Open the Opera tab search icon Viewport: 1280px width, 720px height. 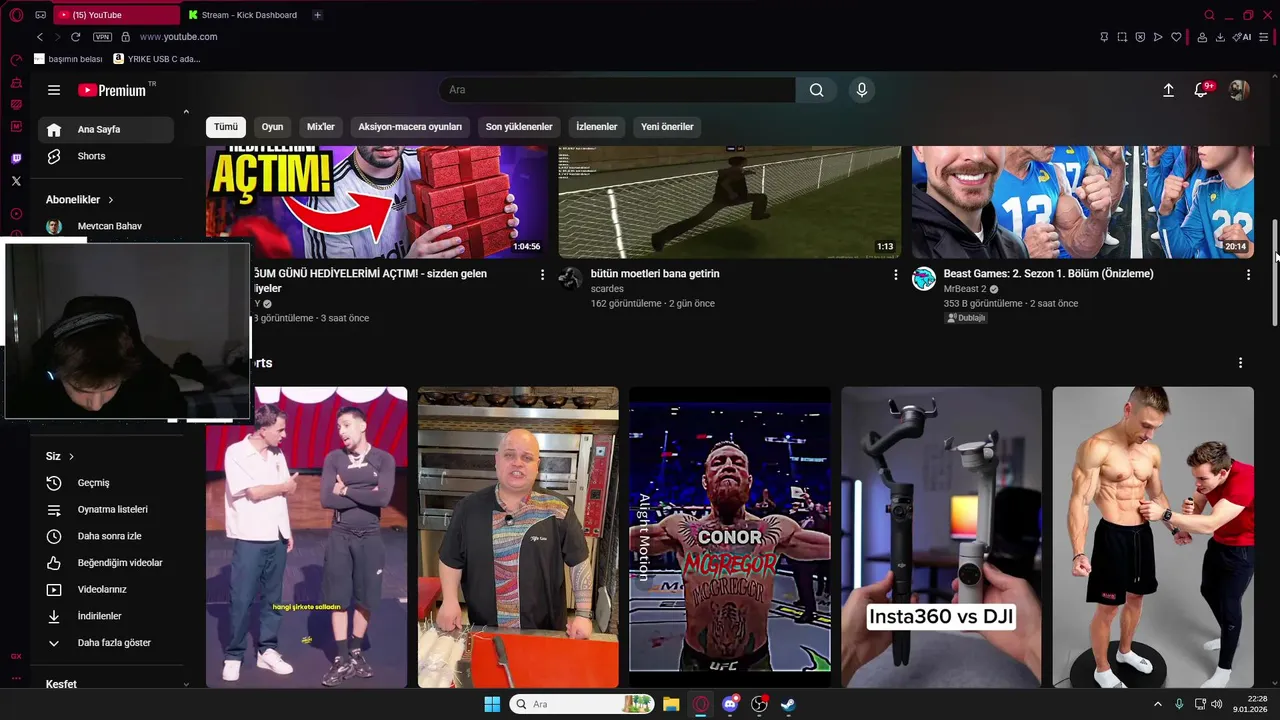pos(1210,15)
